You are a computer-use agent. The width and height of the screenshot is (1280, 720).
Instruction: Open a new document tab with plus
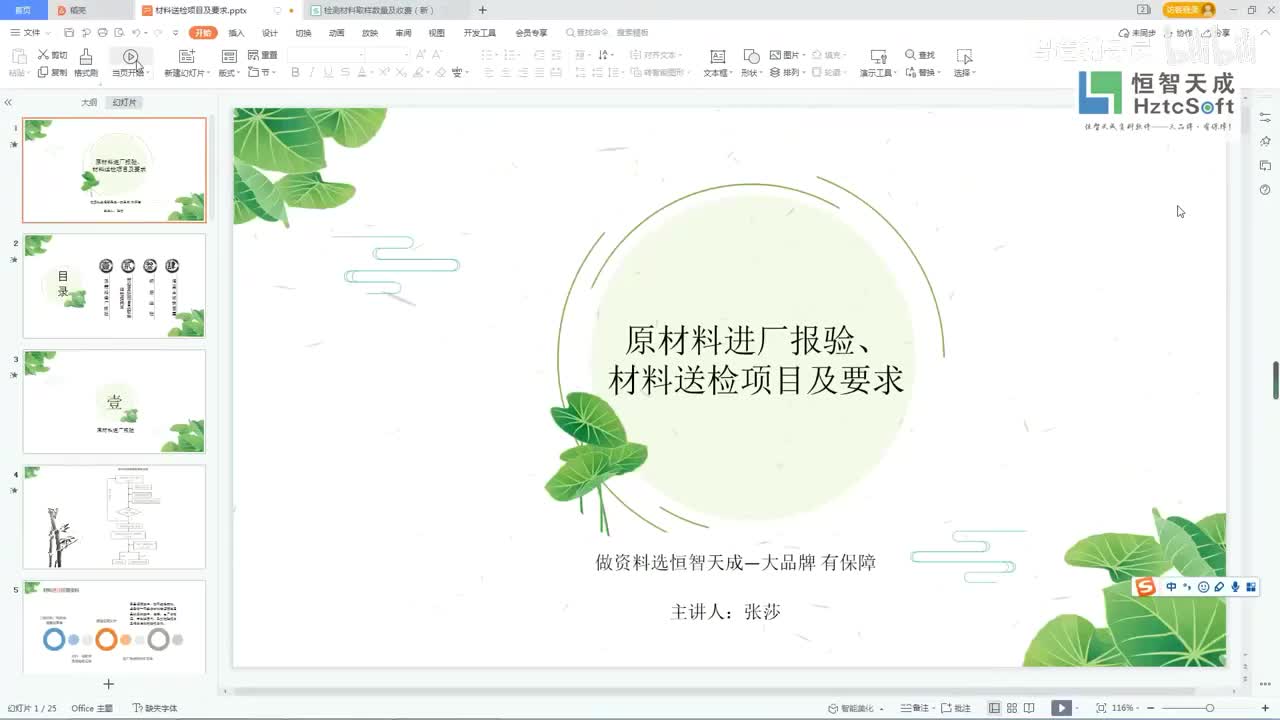pyautogui.click(x=483, y=10)
